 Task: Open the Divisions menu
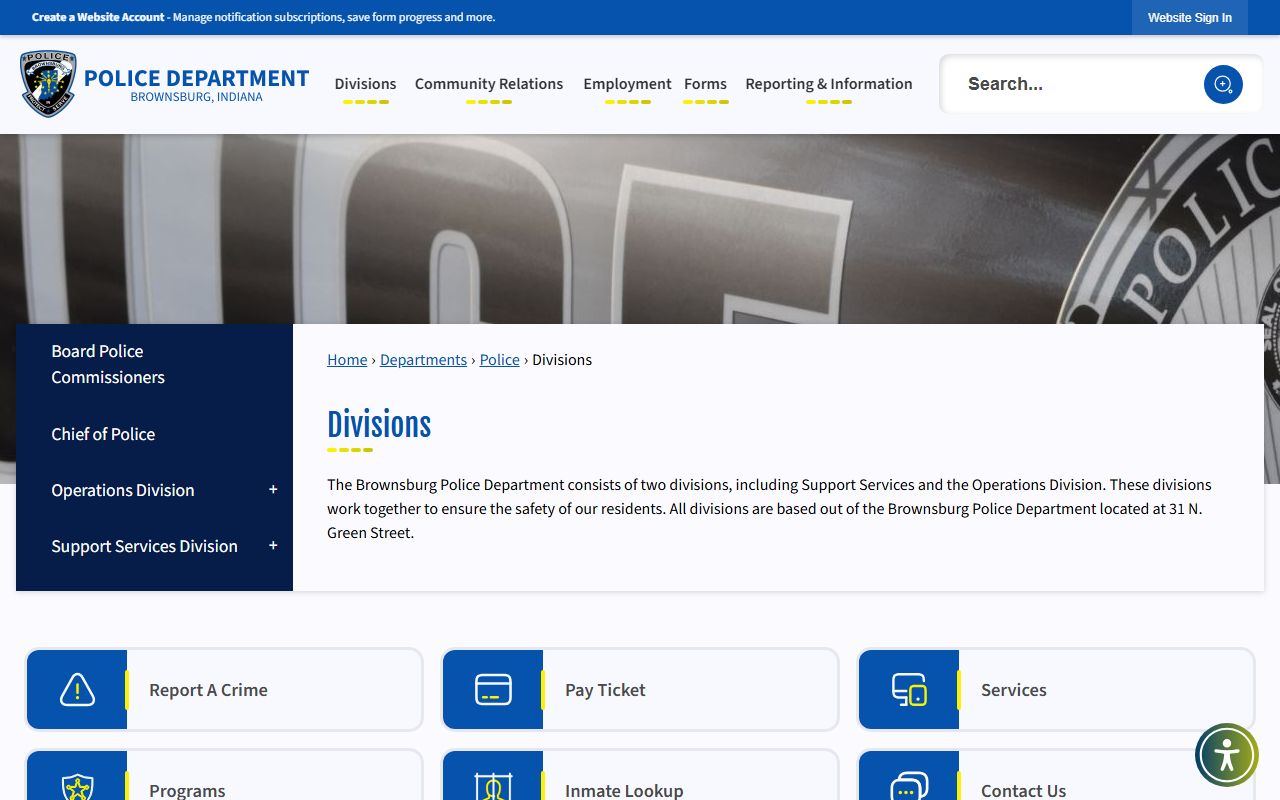[x=365, y=84]
